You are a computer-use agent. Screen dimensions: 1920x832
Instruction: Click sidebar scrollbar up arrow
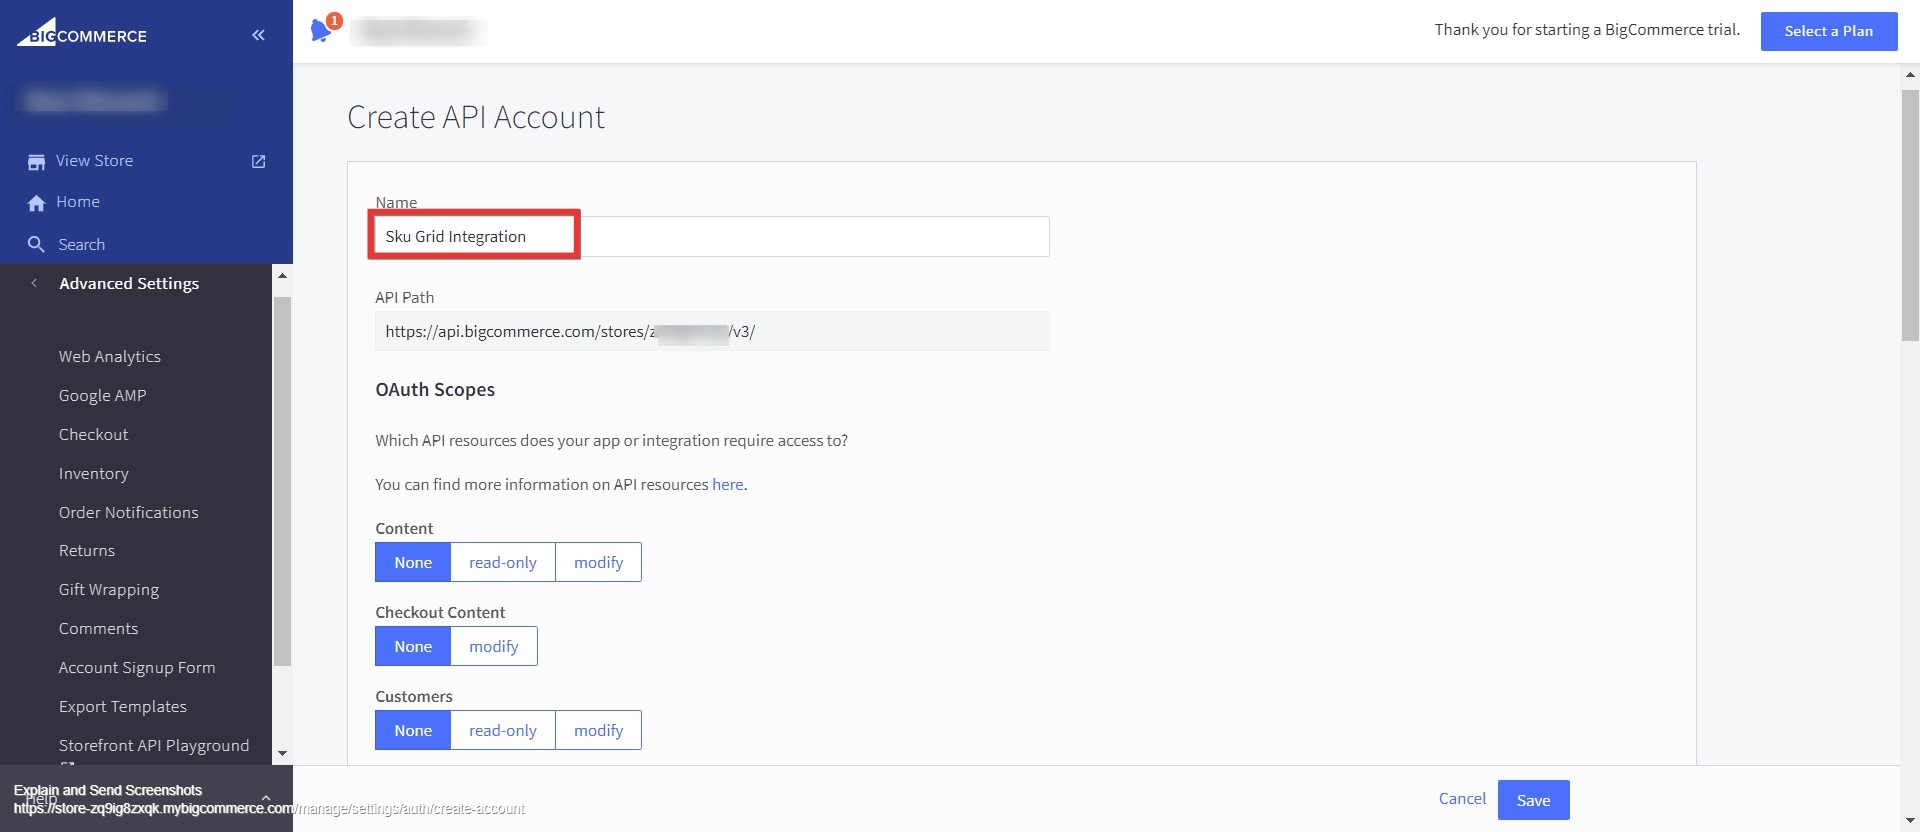coord(282,275)
